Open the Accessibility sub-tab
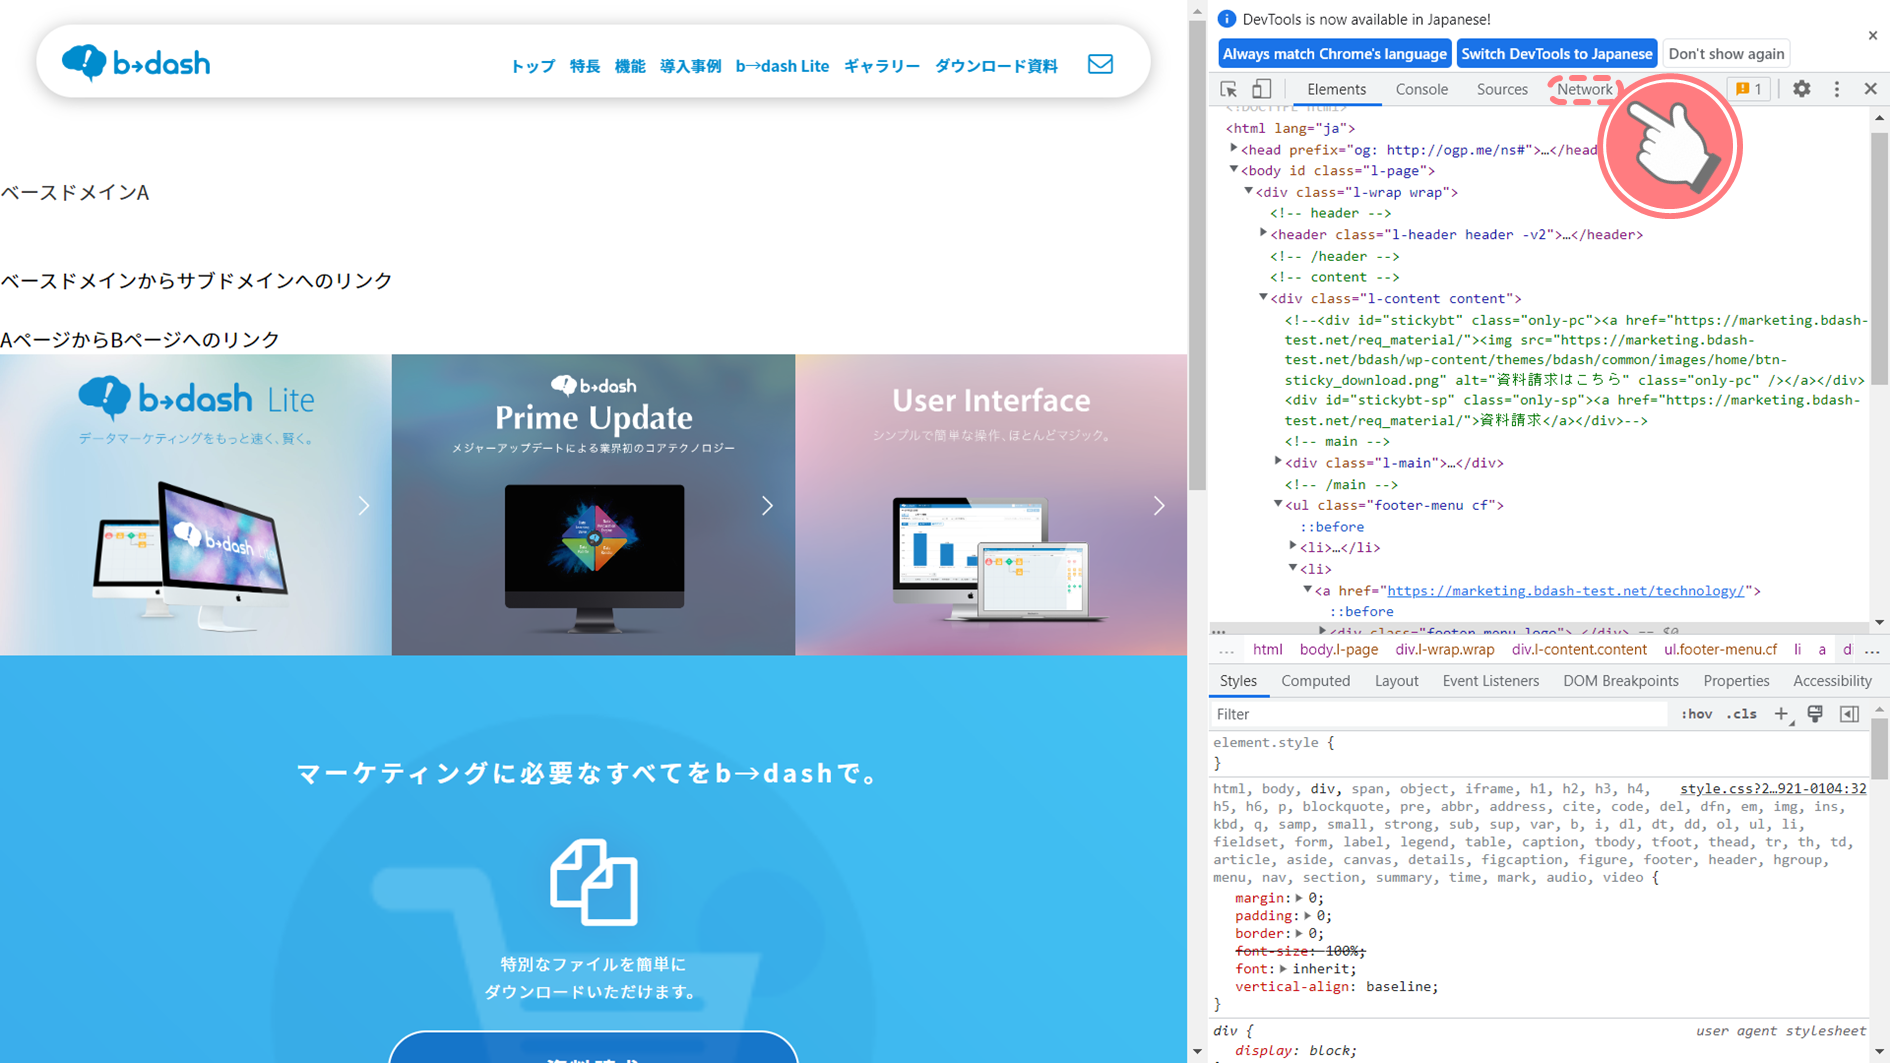The height and width of the screenshot is (1063, 1890). 1832,681
